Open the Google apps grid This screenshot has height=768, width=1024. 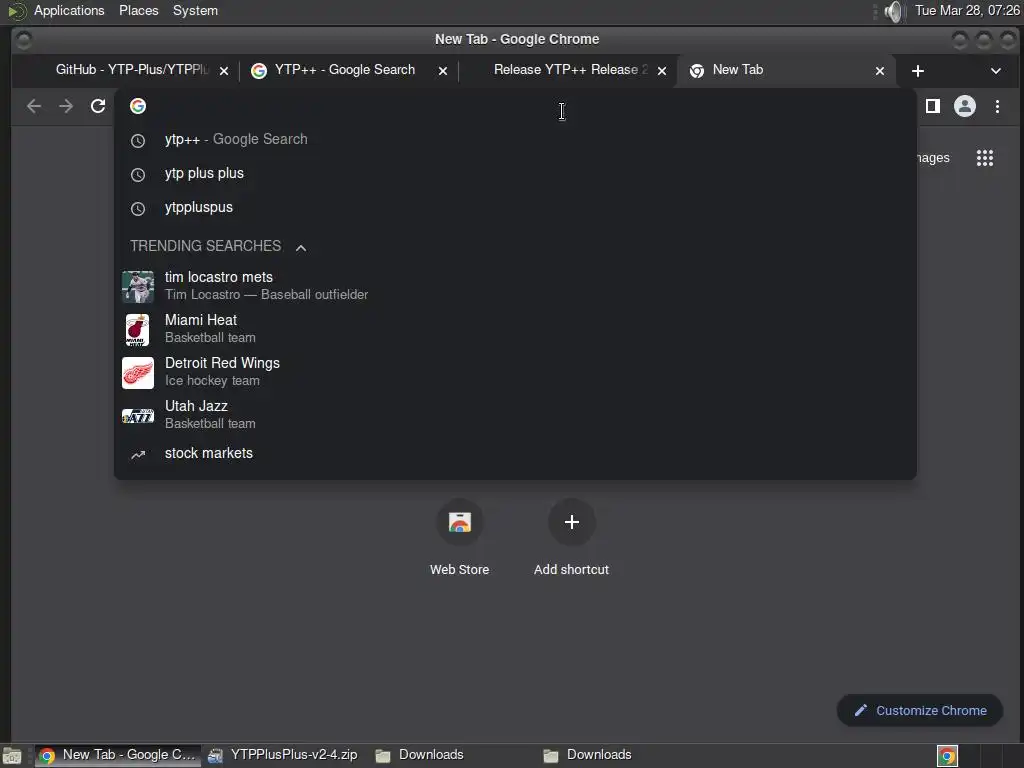pyautogui.click(x=985, y=158)
